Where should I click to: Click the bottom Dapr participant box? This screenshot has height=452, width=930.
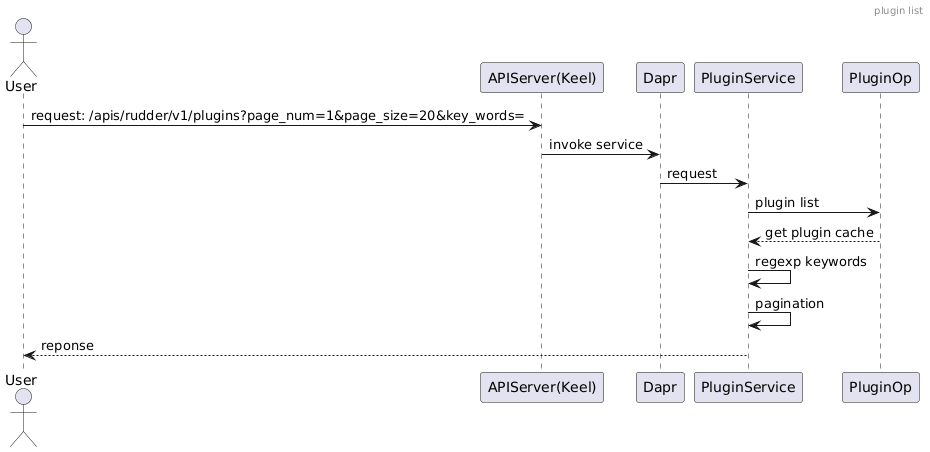coord(659,388)
